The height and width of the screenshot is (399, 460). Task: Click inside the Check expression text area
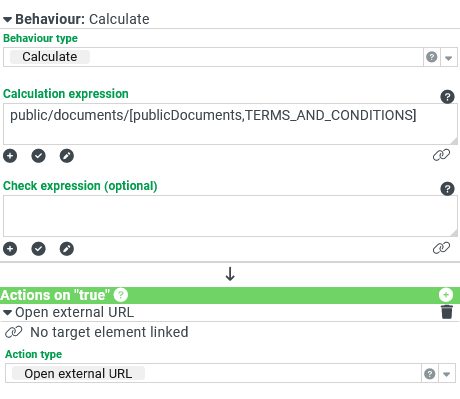[x=230, y=216]
